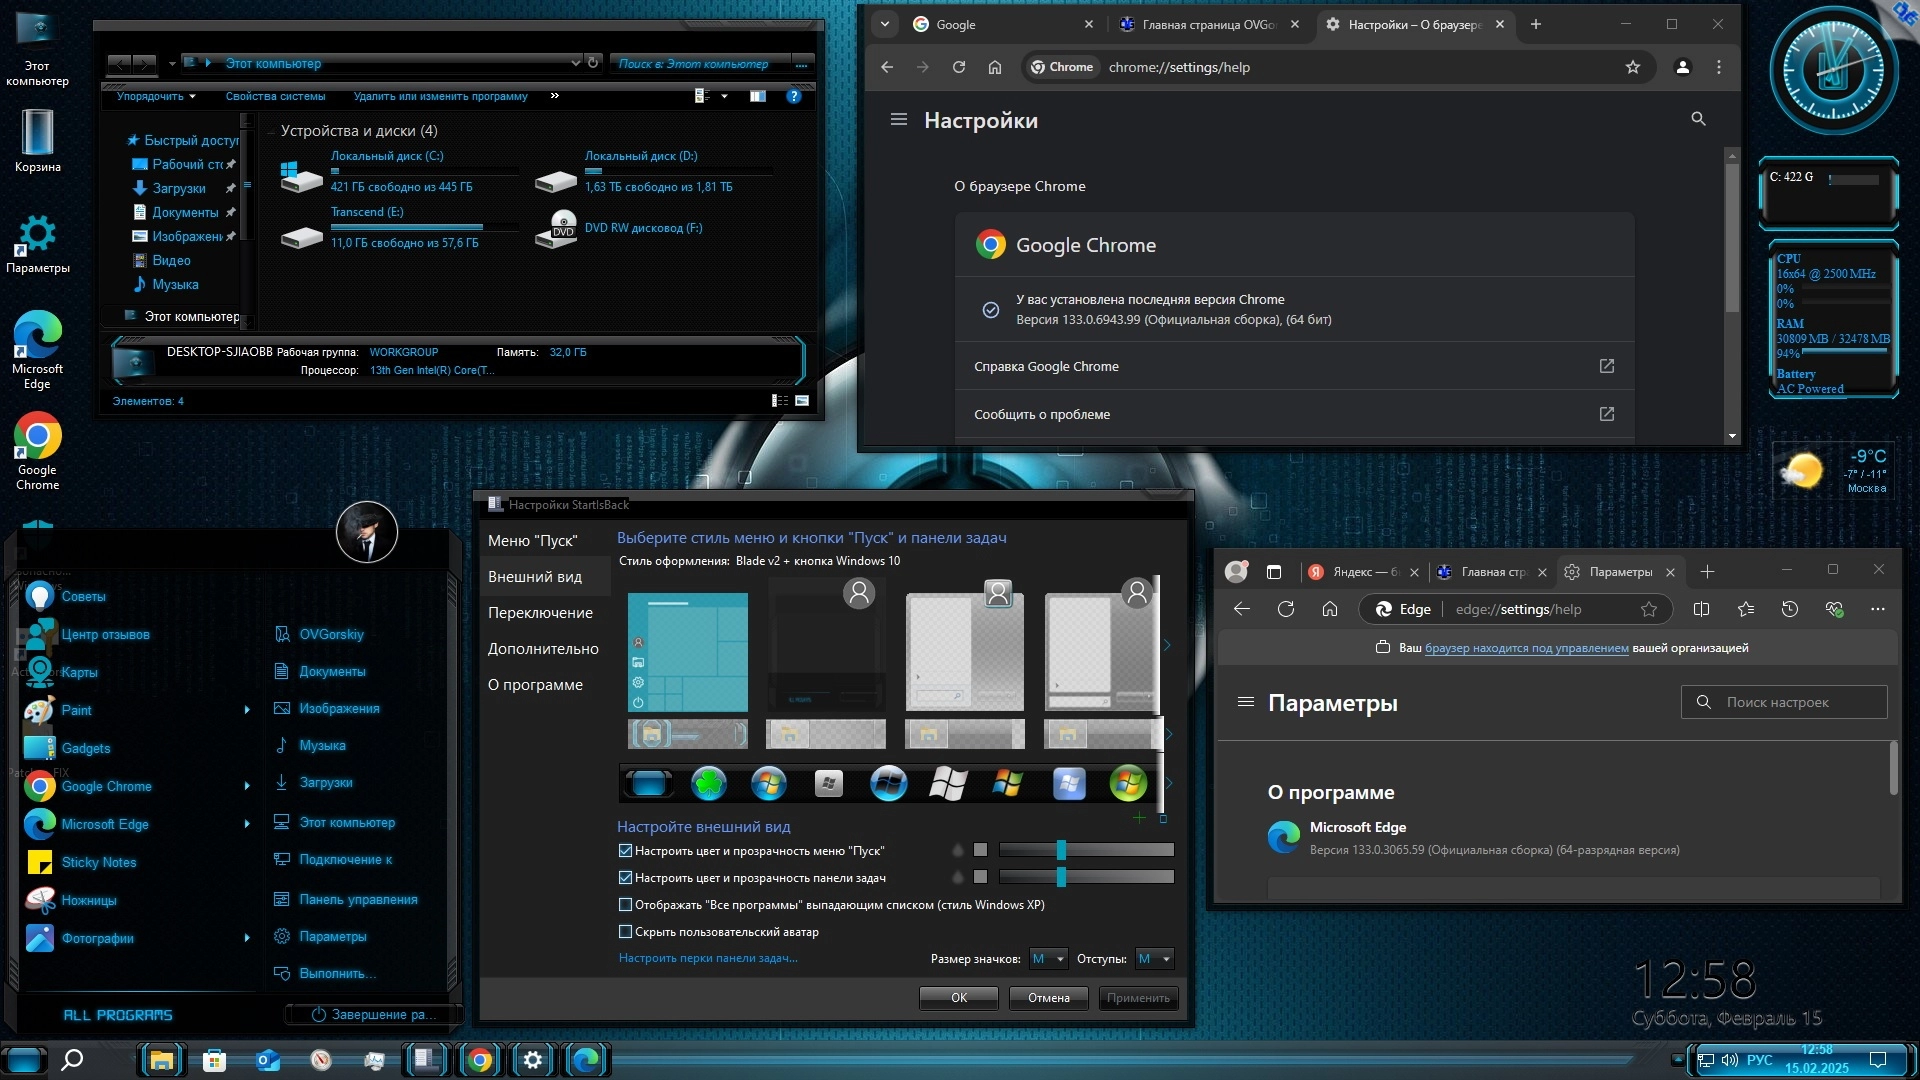Enable 'All programs' dropdown list Windows XP style
The width and height of the screenshot is (1920, 1080).
[626, 905]
